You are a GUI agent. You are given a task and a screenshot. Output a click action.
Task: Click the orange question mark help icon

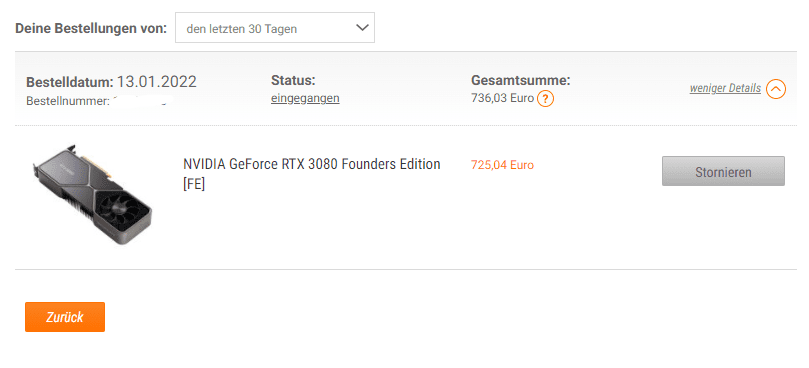545,99
